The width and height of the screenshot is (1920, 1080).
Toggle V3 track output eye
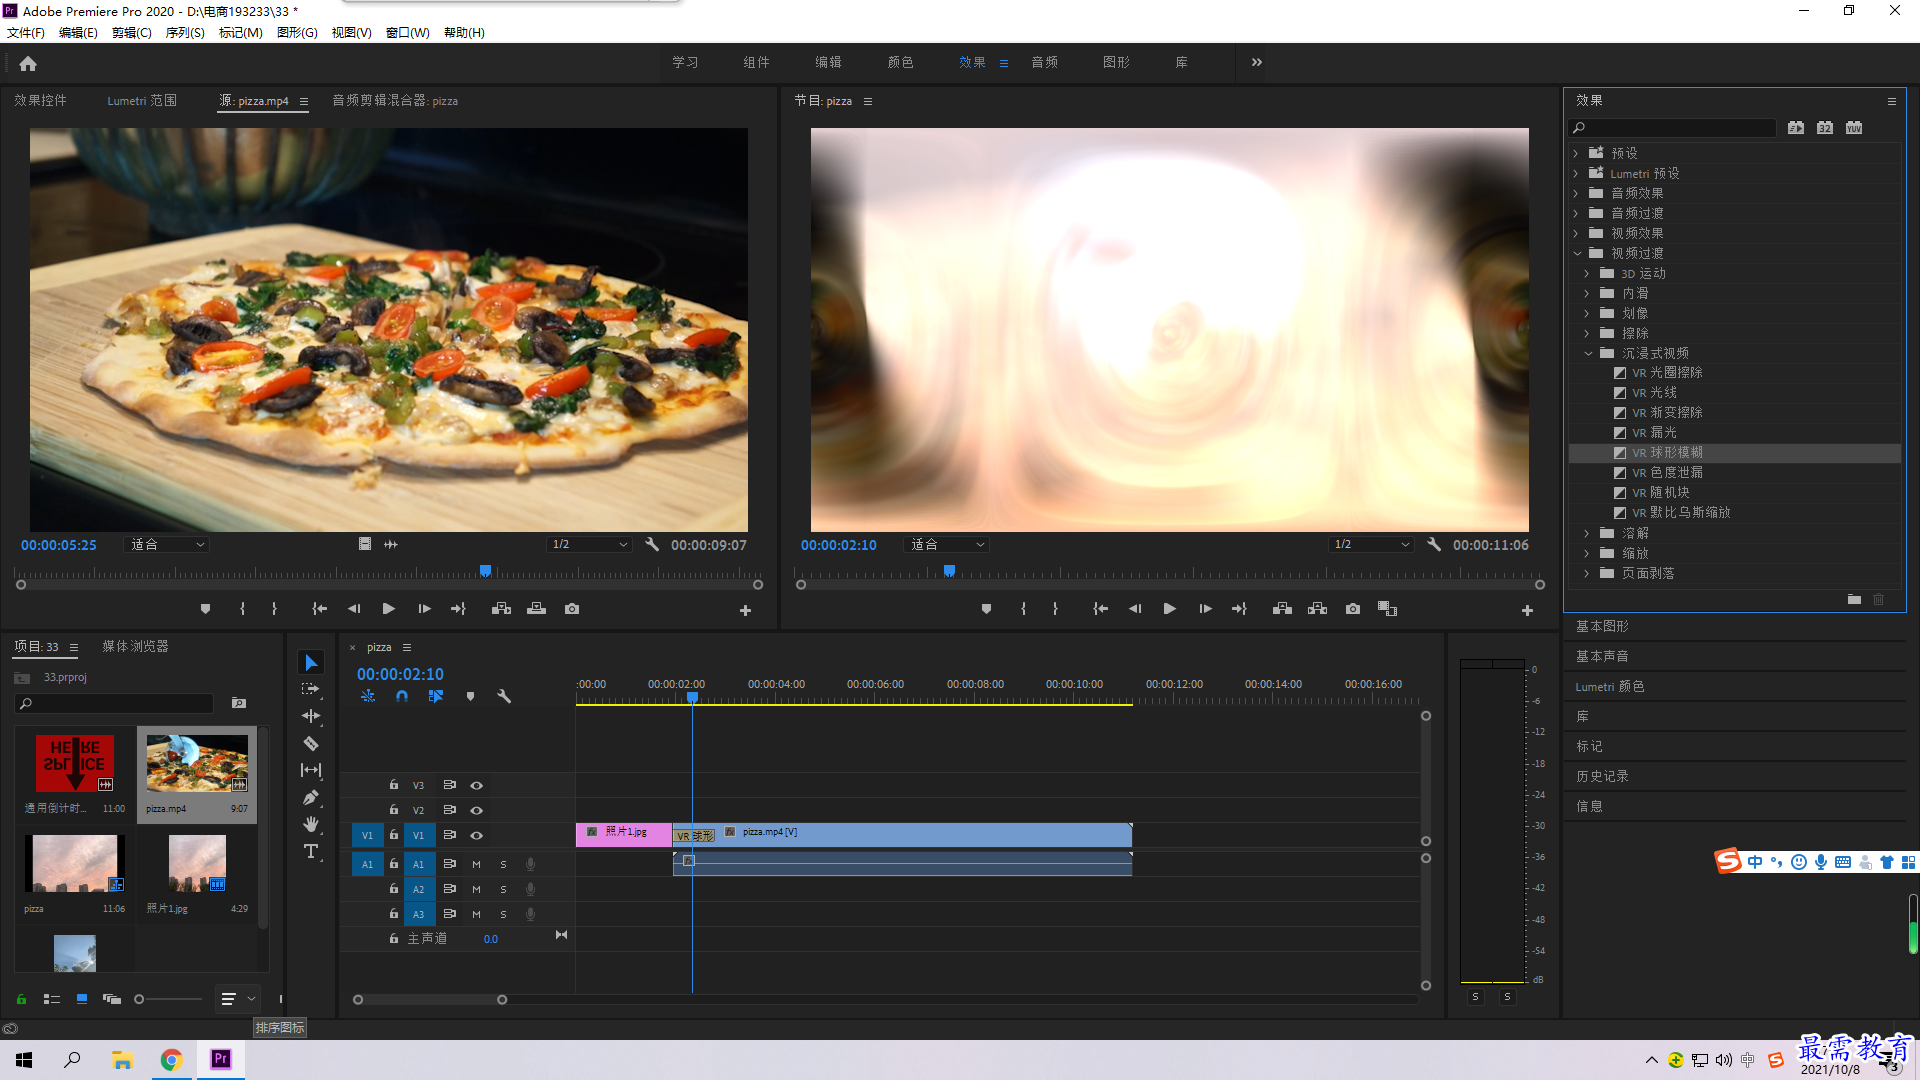477,785
